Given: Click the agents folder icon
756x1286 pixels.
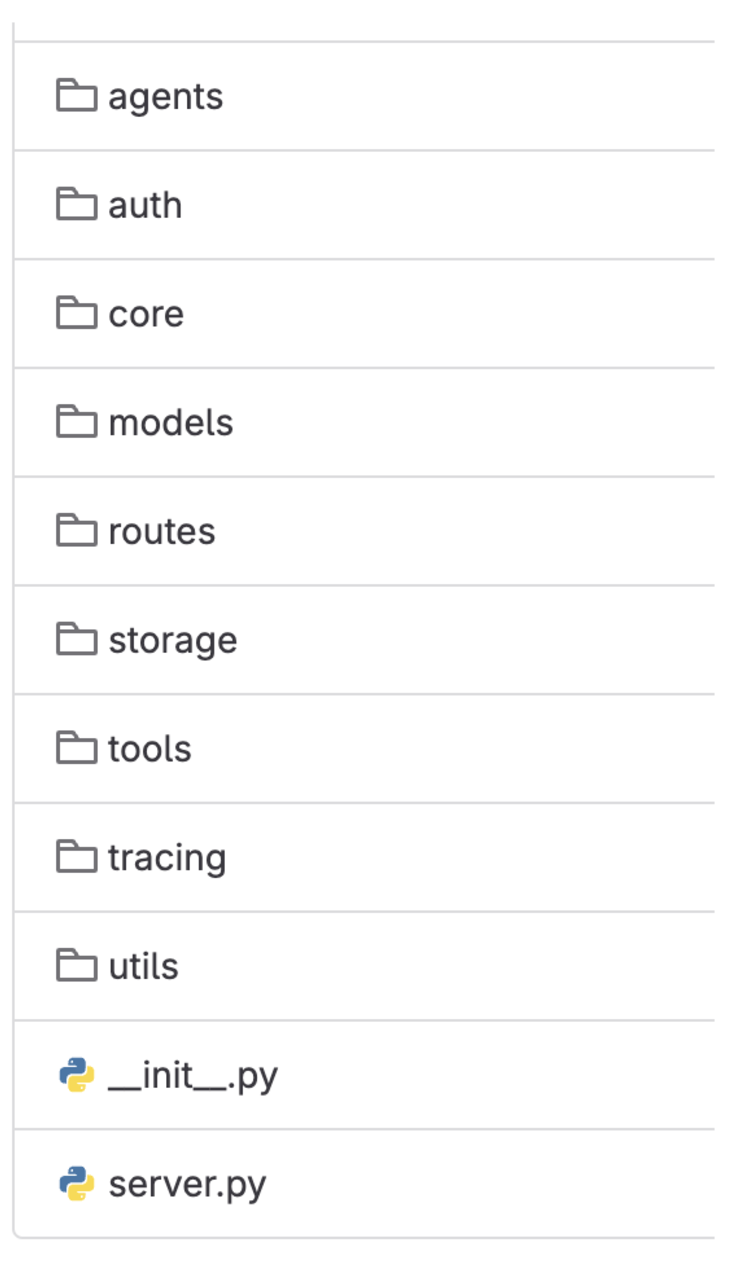Looking at the screenshot, I should point(76,96).
